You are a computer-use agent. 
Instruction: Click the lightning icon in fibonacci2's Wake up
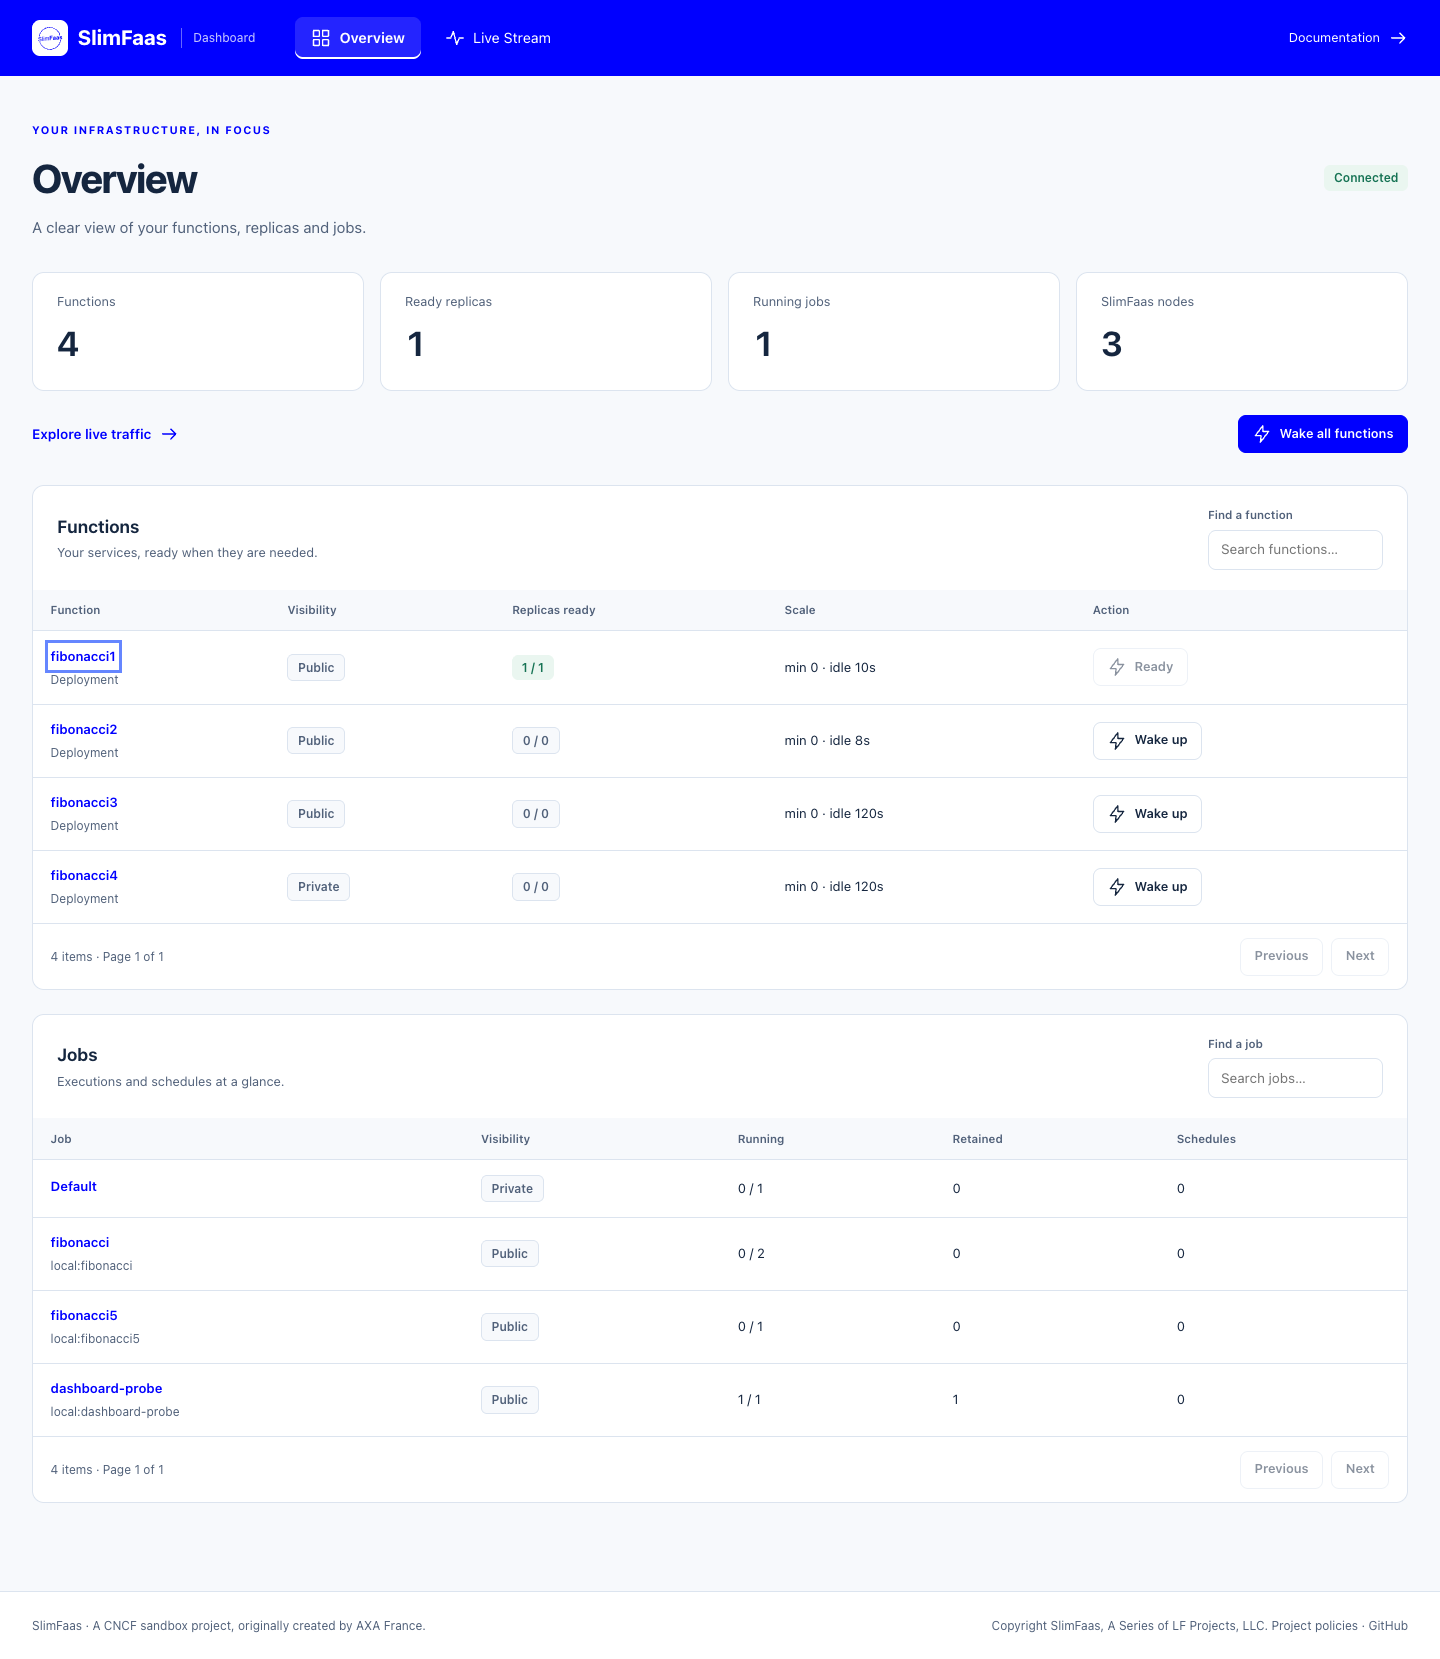click(1117, 741)
